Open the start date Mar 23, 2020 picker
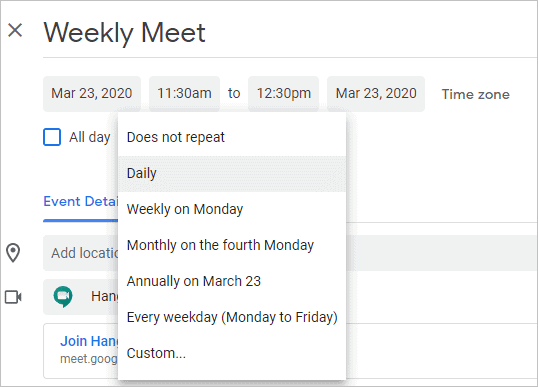This screenshot has width=538, height=387. pyautogui.click(x=92, y=94)
